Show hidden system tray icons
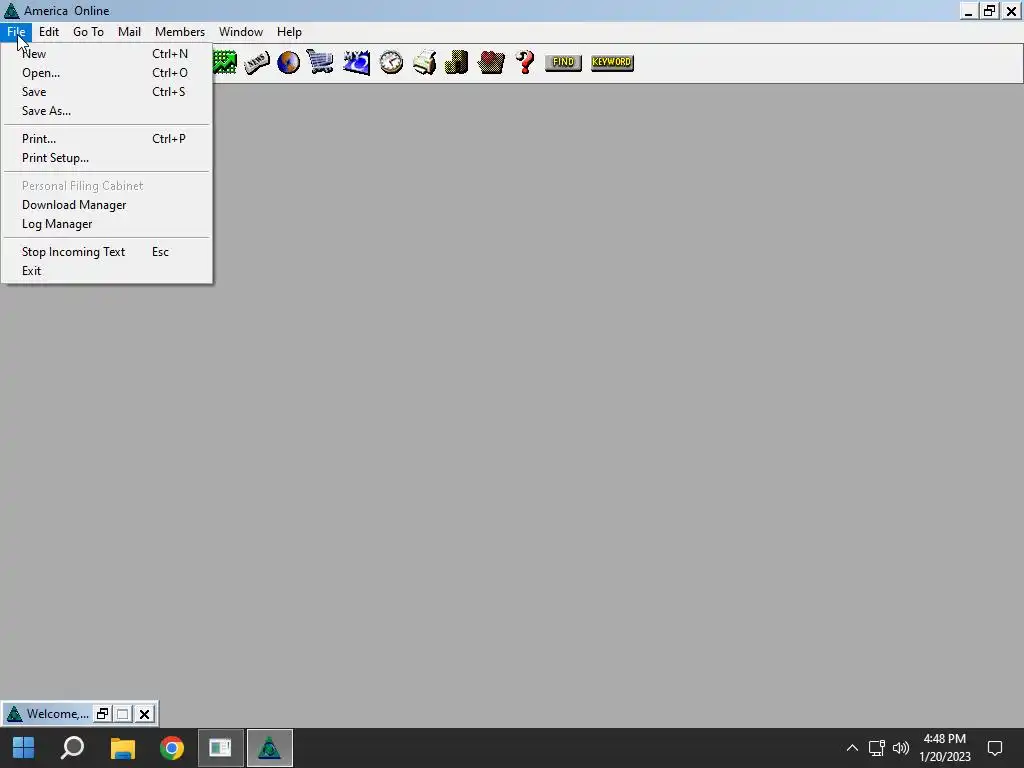The image size is (1024, 768). click(x=852, y=748)
